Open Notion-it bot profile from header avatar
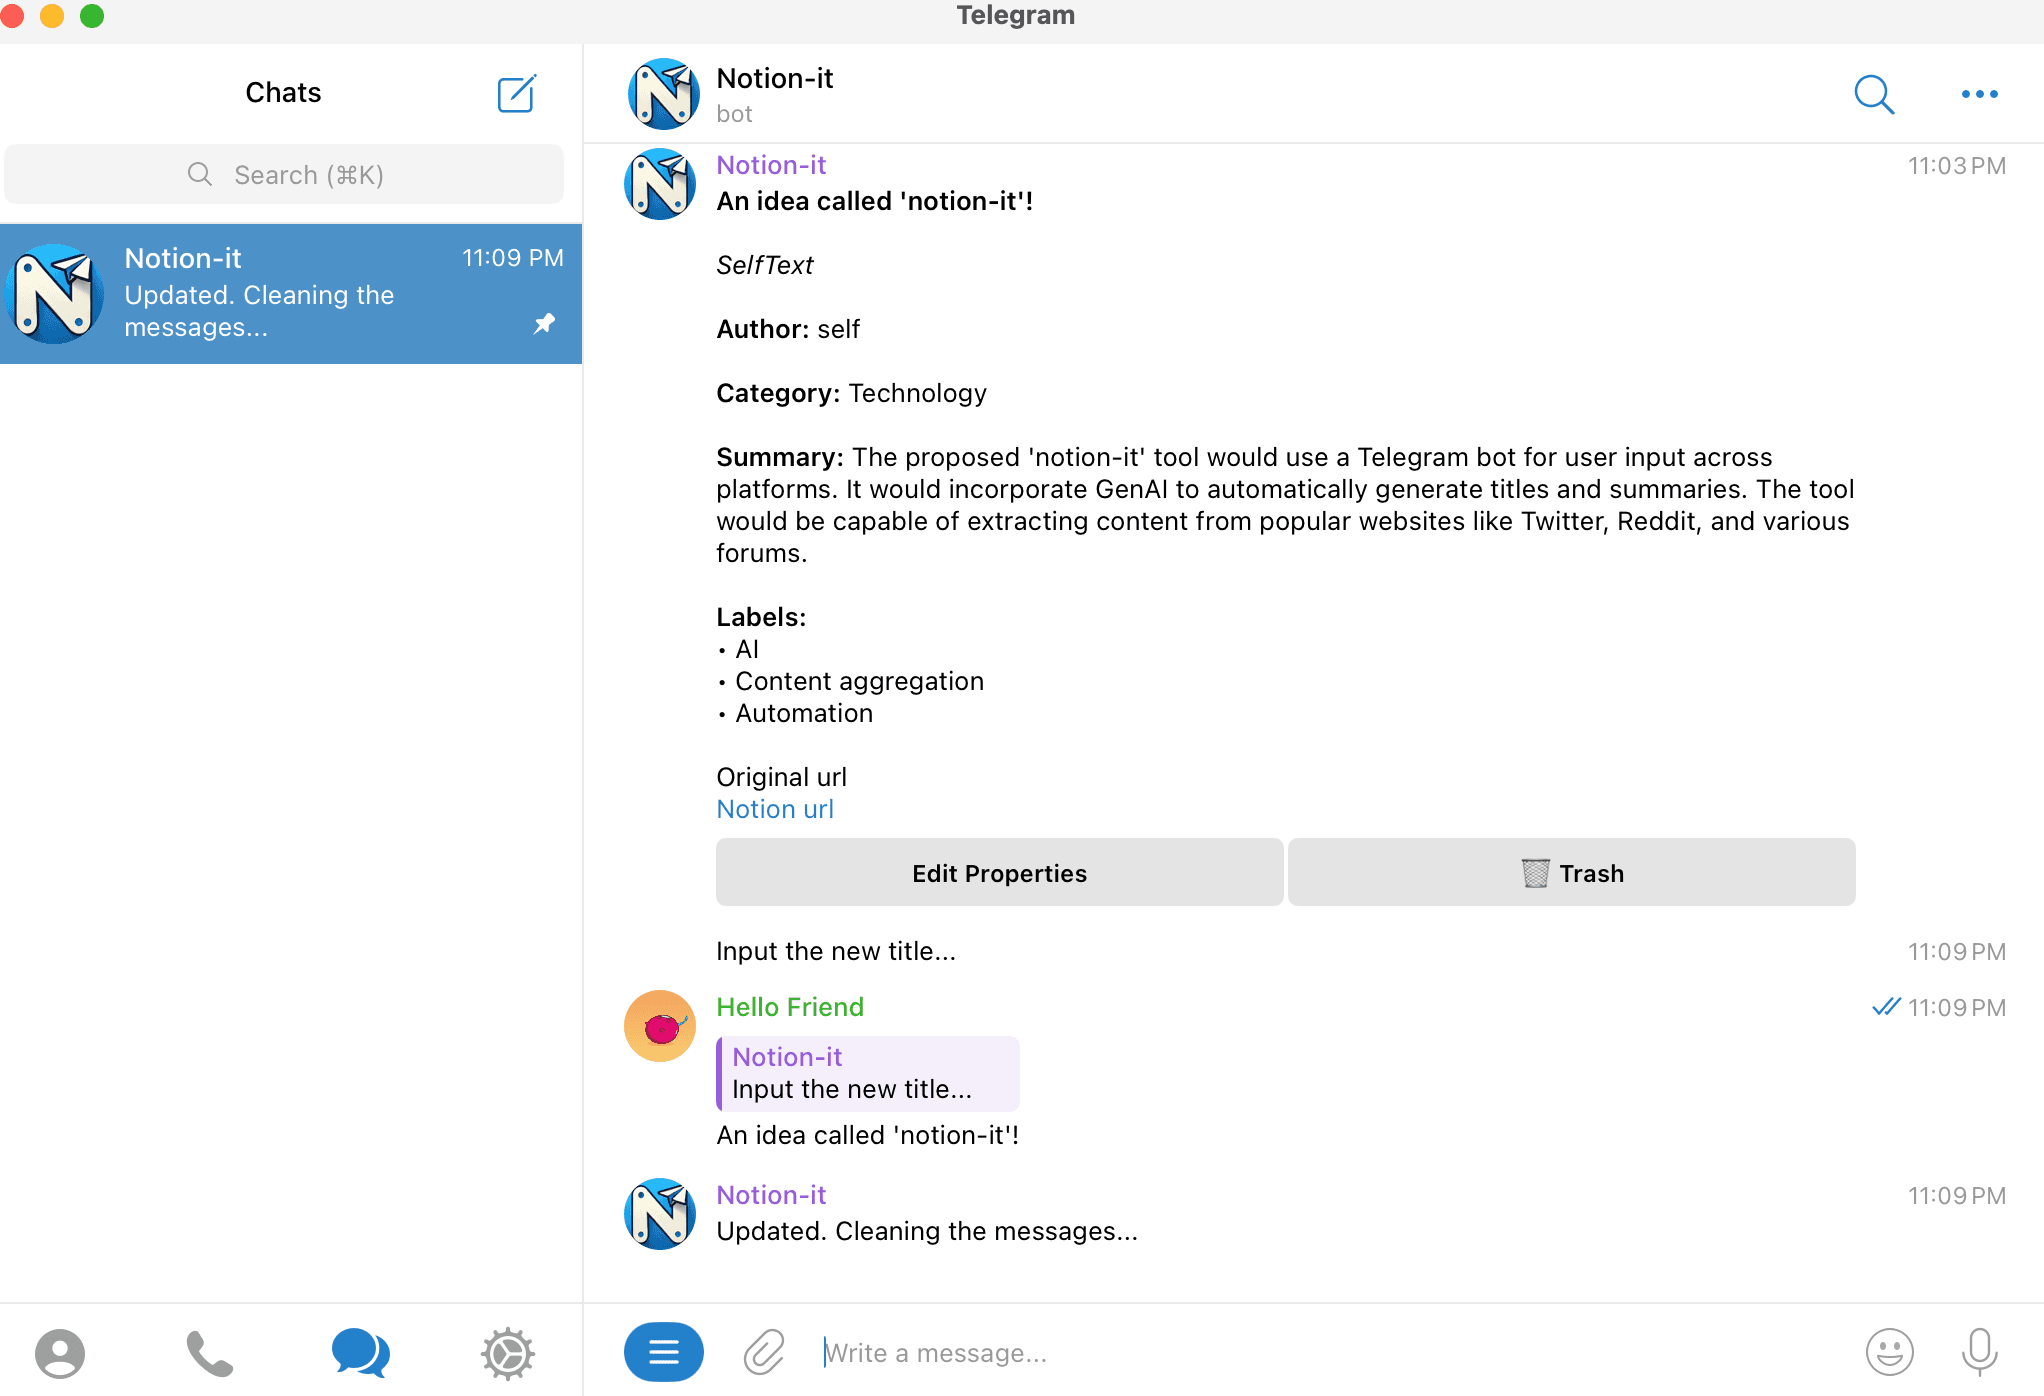 click(663, 94)
